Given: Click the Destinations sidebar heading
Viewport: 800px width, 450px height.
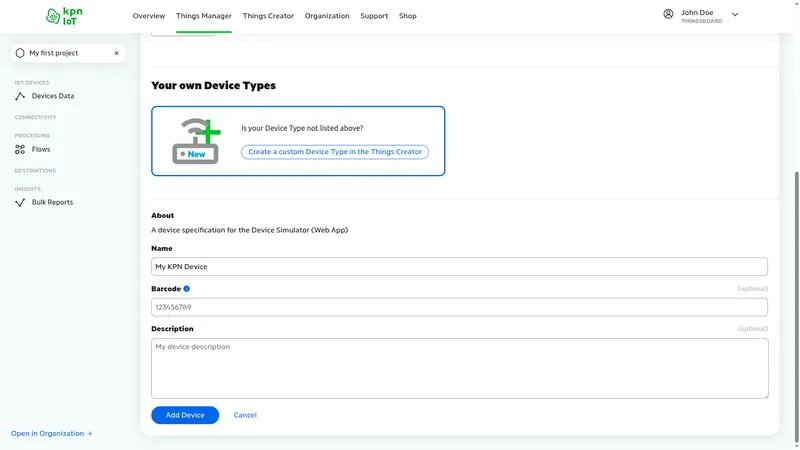Looking at the screenshot, I should point(35,171).
